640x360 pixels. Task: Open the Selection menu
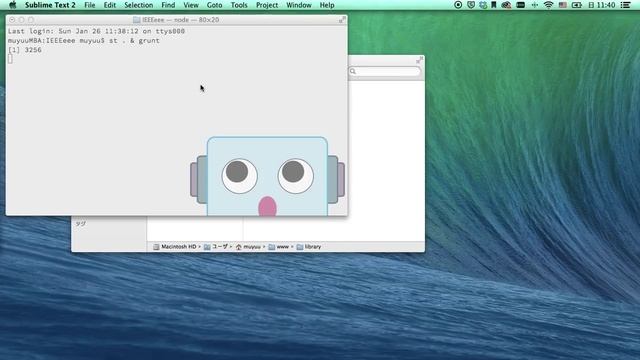(138, 5)
